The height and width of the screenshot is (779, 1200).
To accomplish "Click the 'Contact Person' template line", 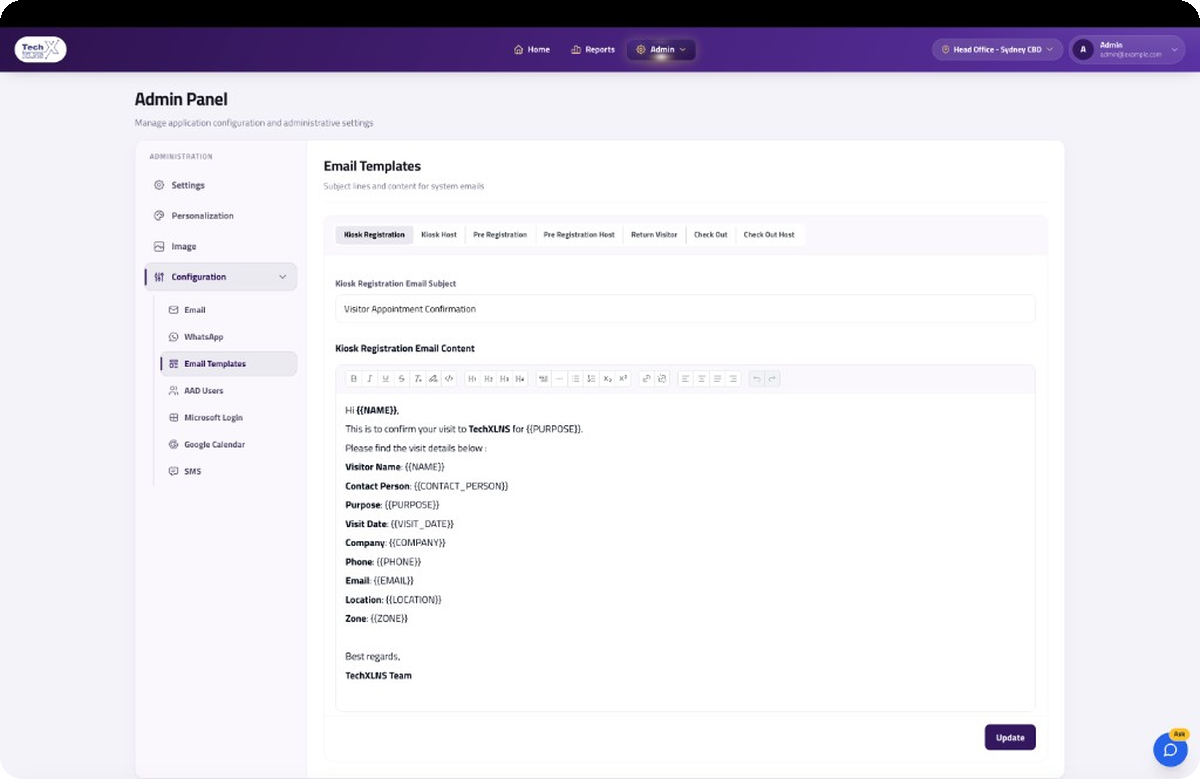I will [x=427, y=486].
